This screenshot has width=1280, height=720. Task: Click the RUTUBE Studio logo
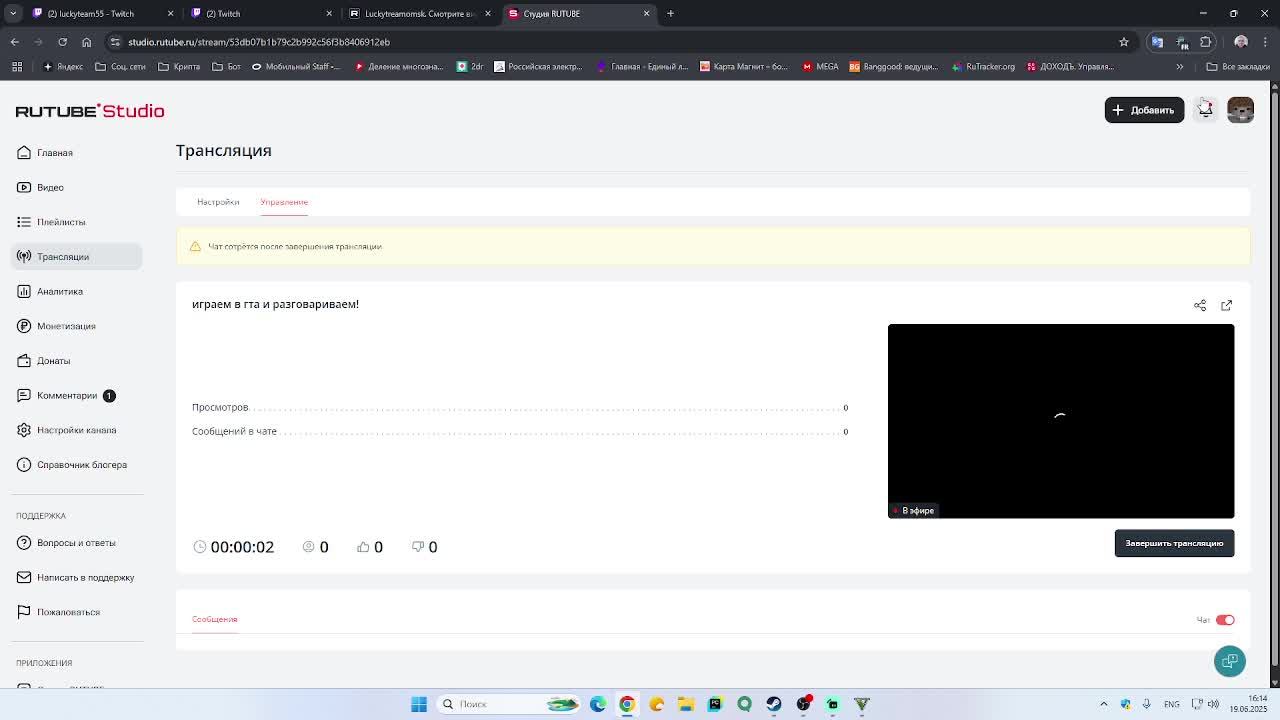tap(90, 111)
